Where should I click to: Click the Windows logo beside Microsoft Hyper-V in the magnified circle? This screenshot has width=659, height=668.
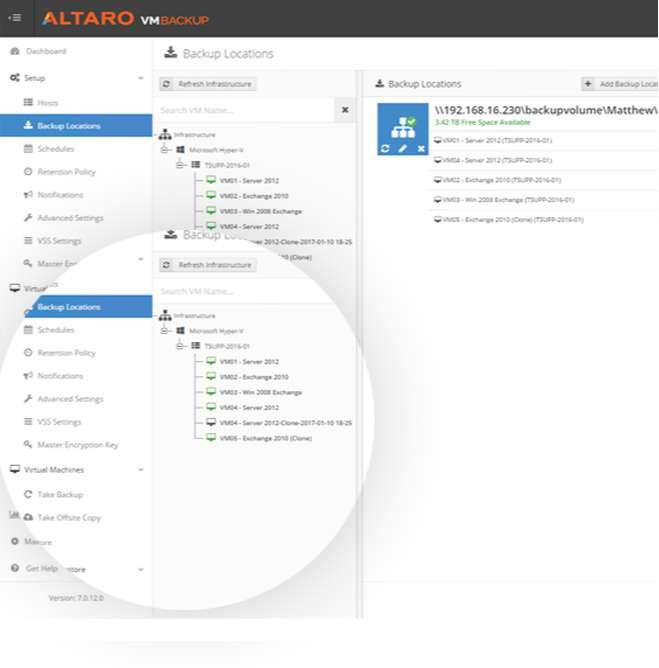coord(181,331)
